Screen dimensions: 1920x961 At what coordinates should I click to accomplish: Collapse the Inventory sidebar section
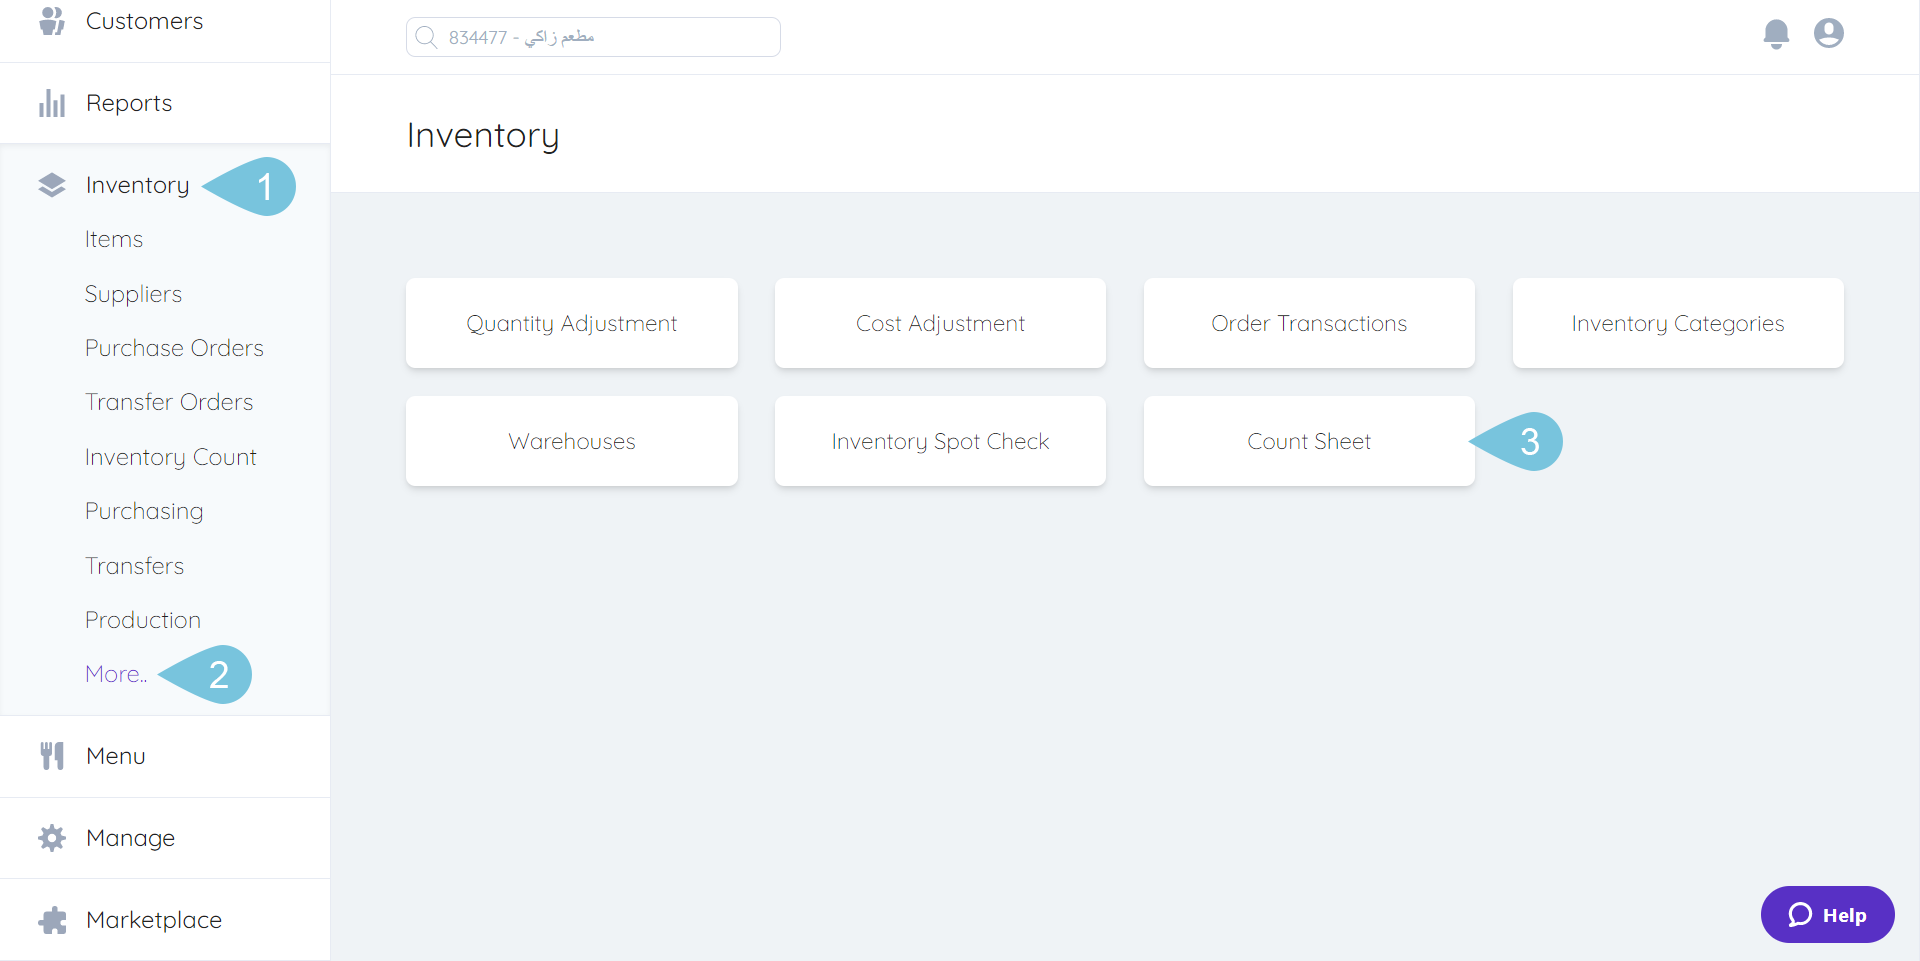tap(137, 185)
